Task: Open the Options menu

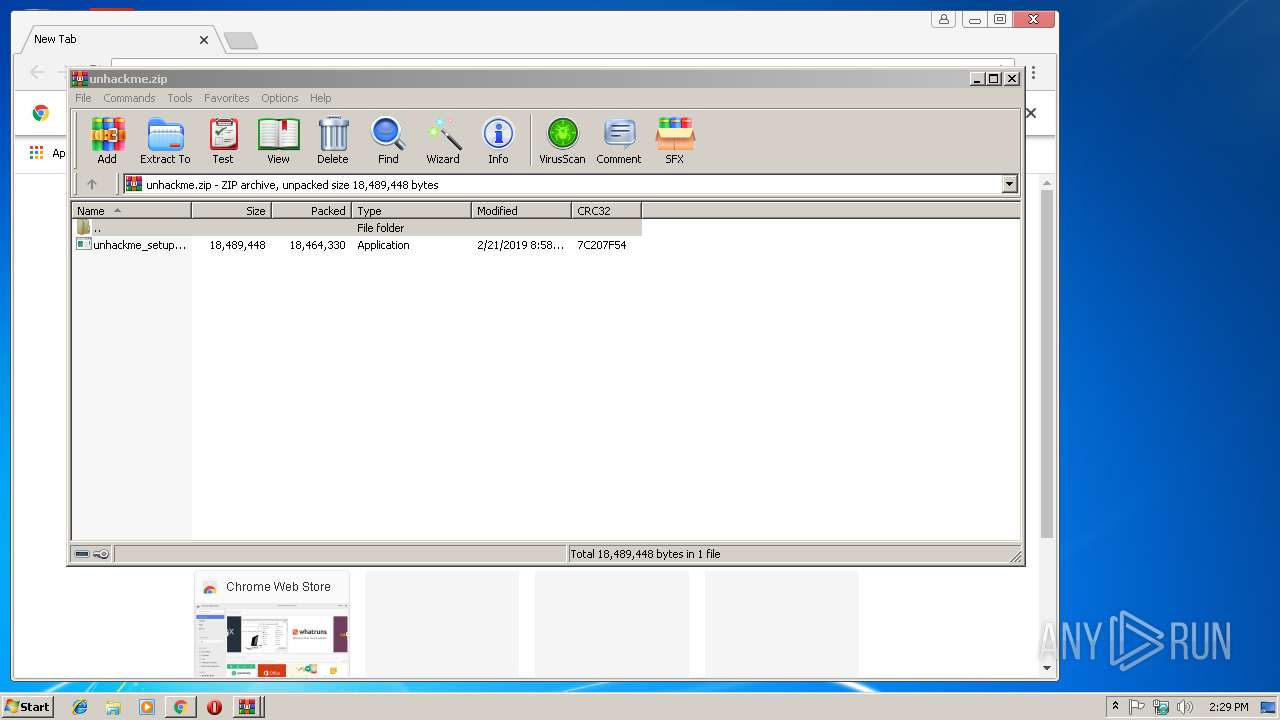Action: [x=280, y=98]
